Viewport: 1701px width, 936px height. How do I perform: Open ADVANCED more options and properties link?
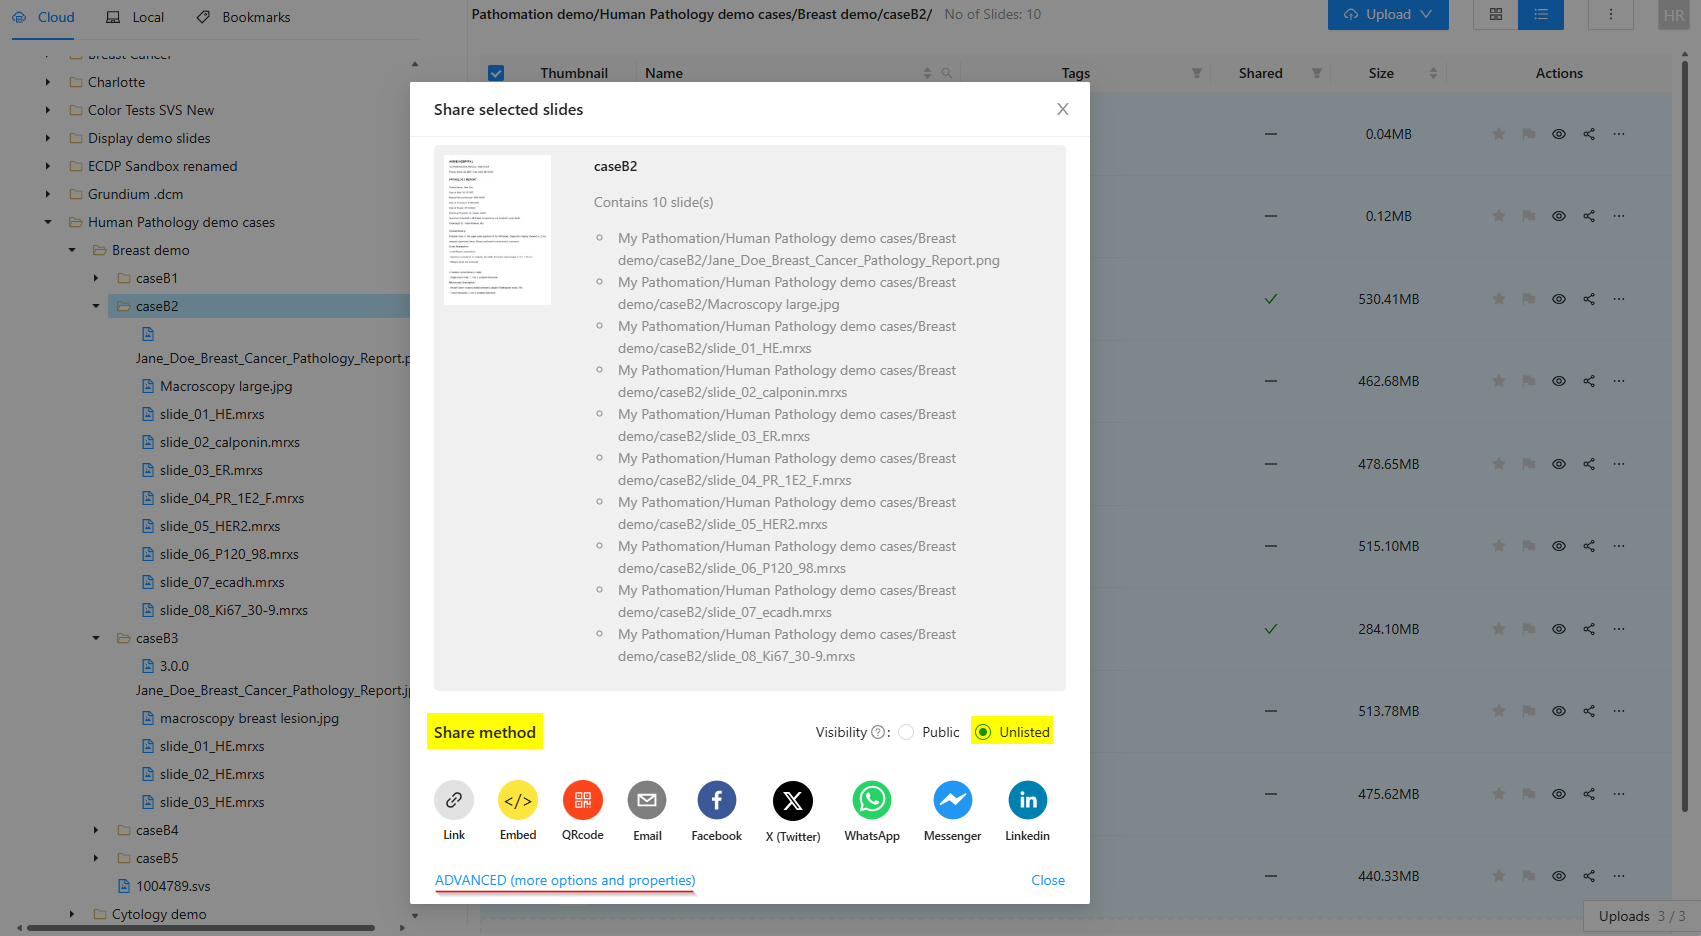[565, 880]
